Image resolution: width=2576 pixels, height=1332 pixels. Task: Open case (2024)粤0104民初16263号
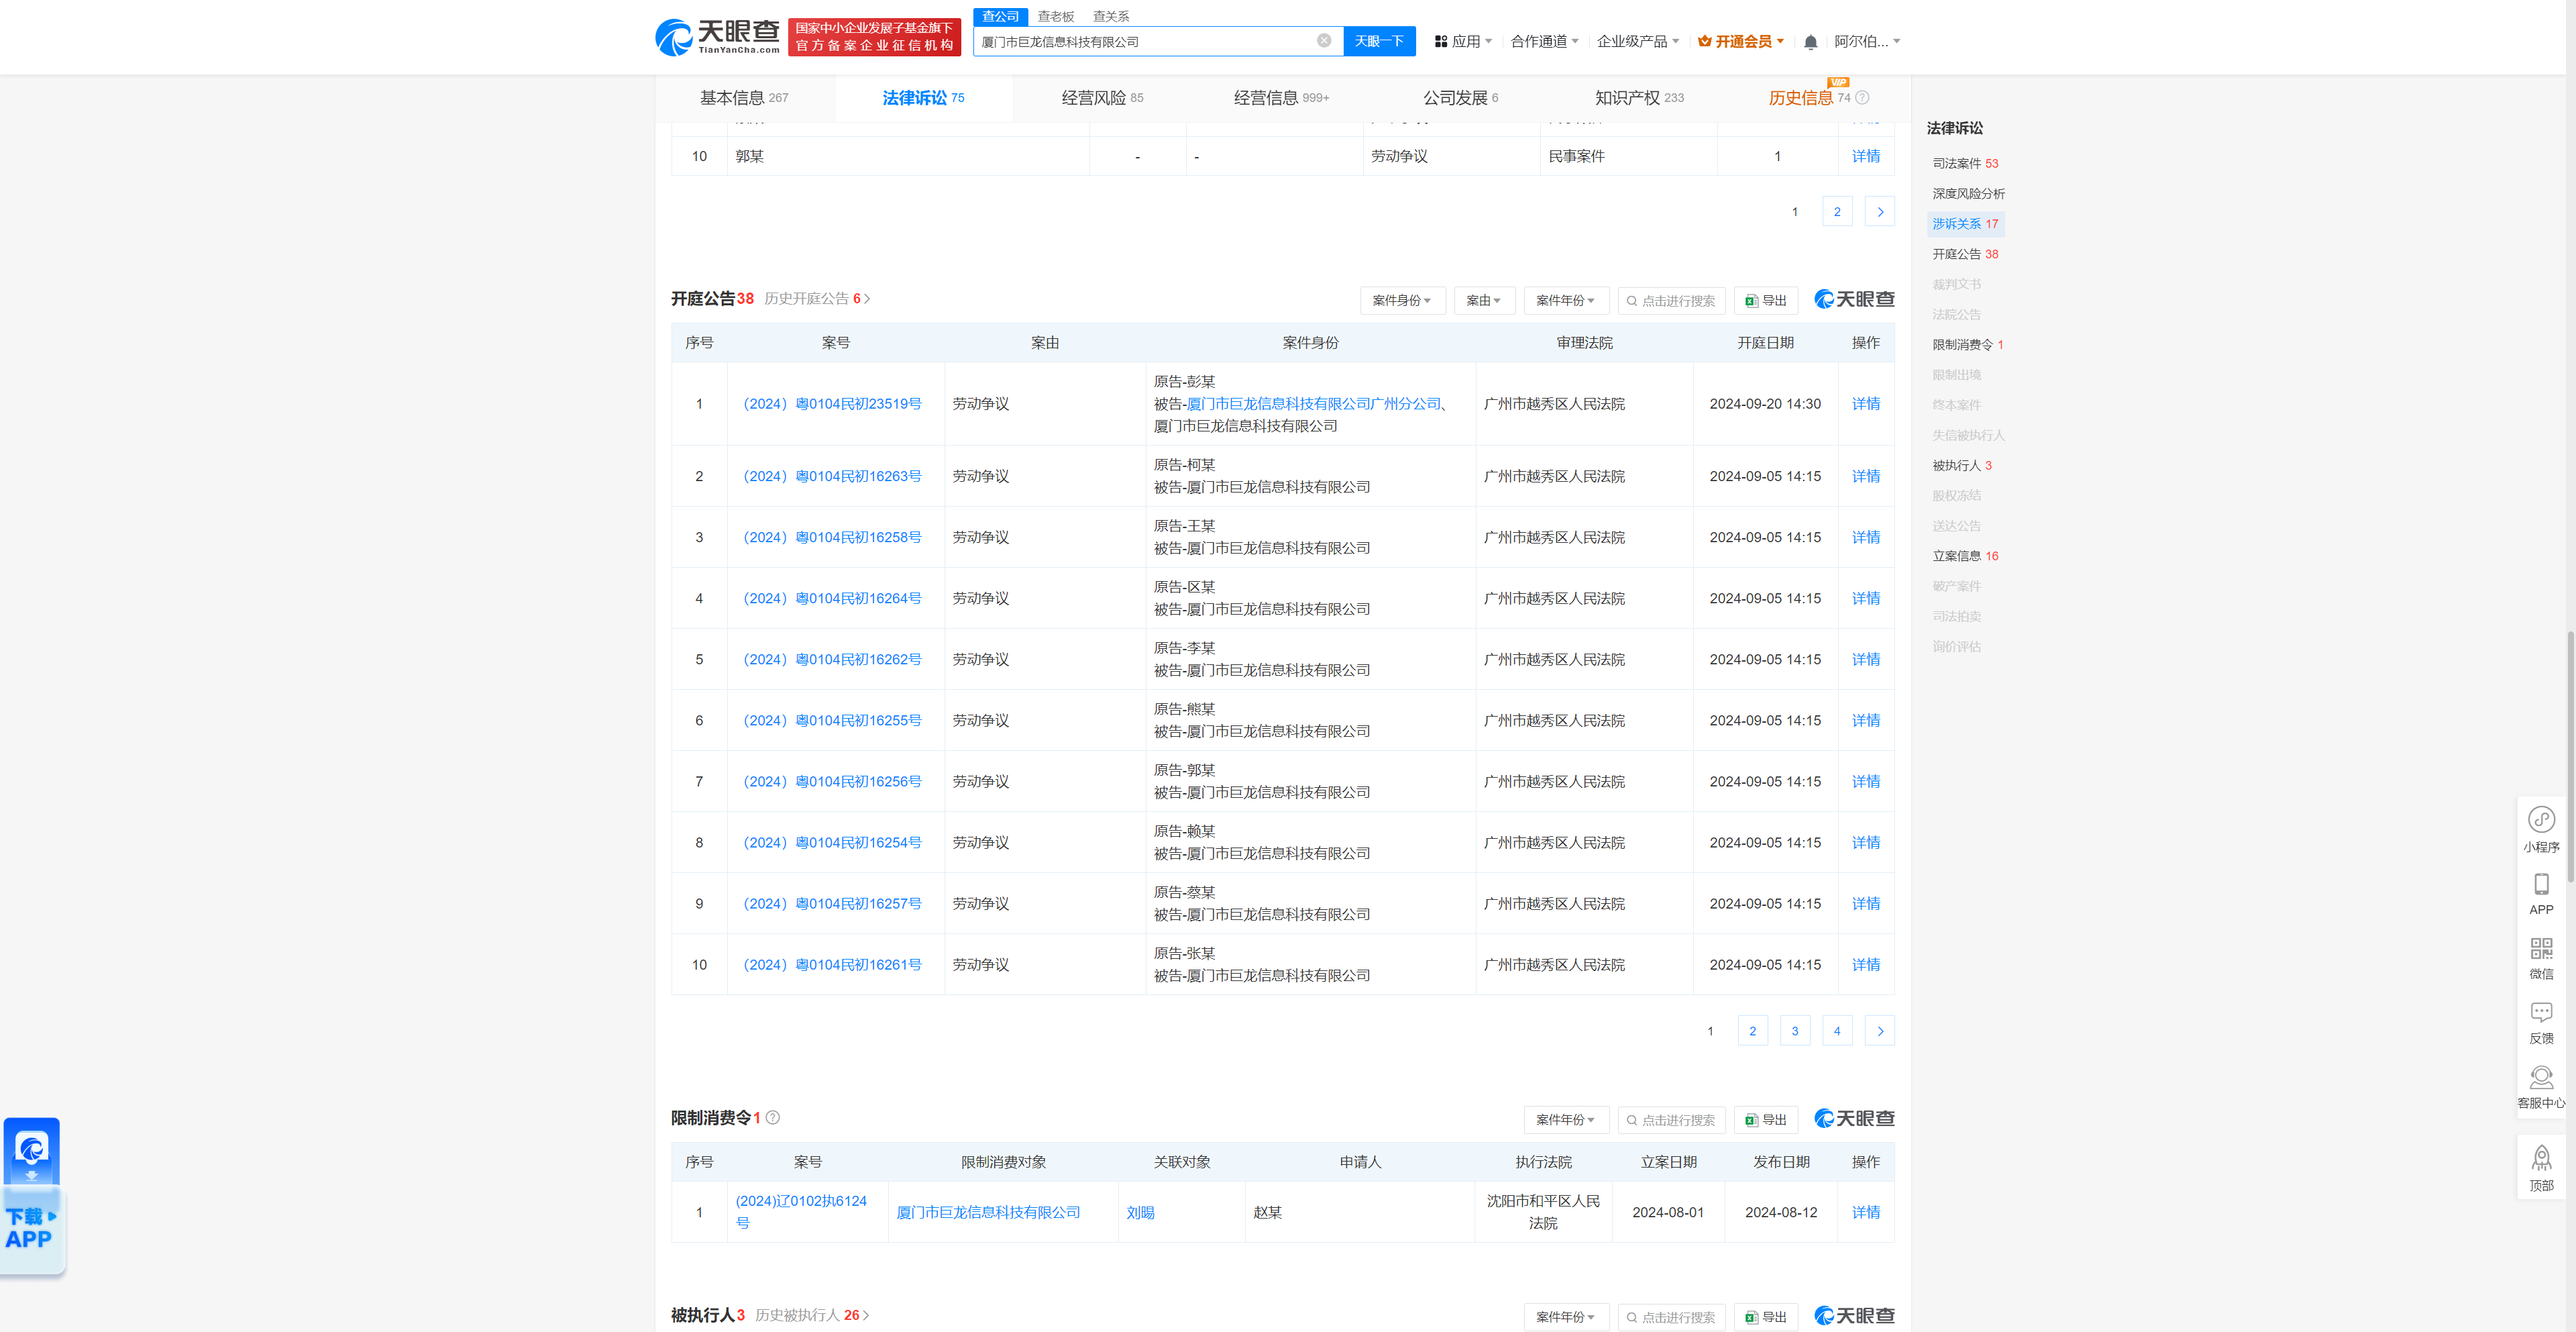[833, 476]
